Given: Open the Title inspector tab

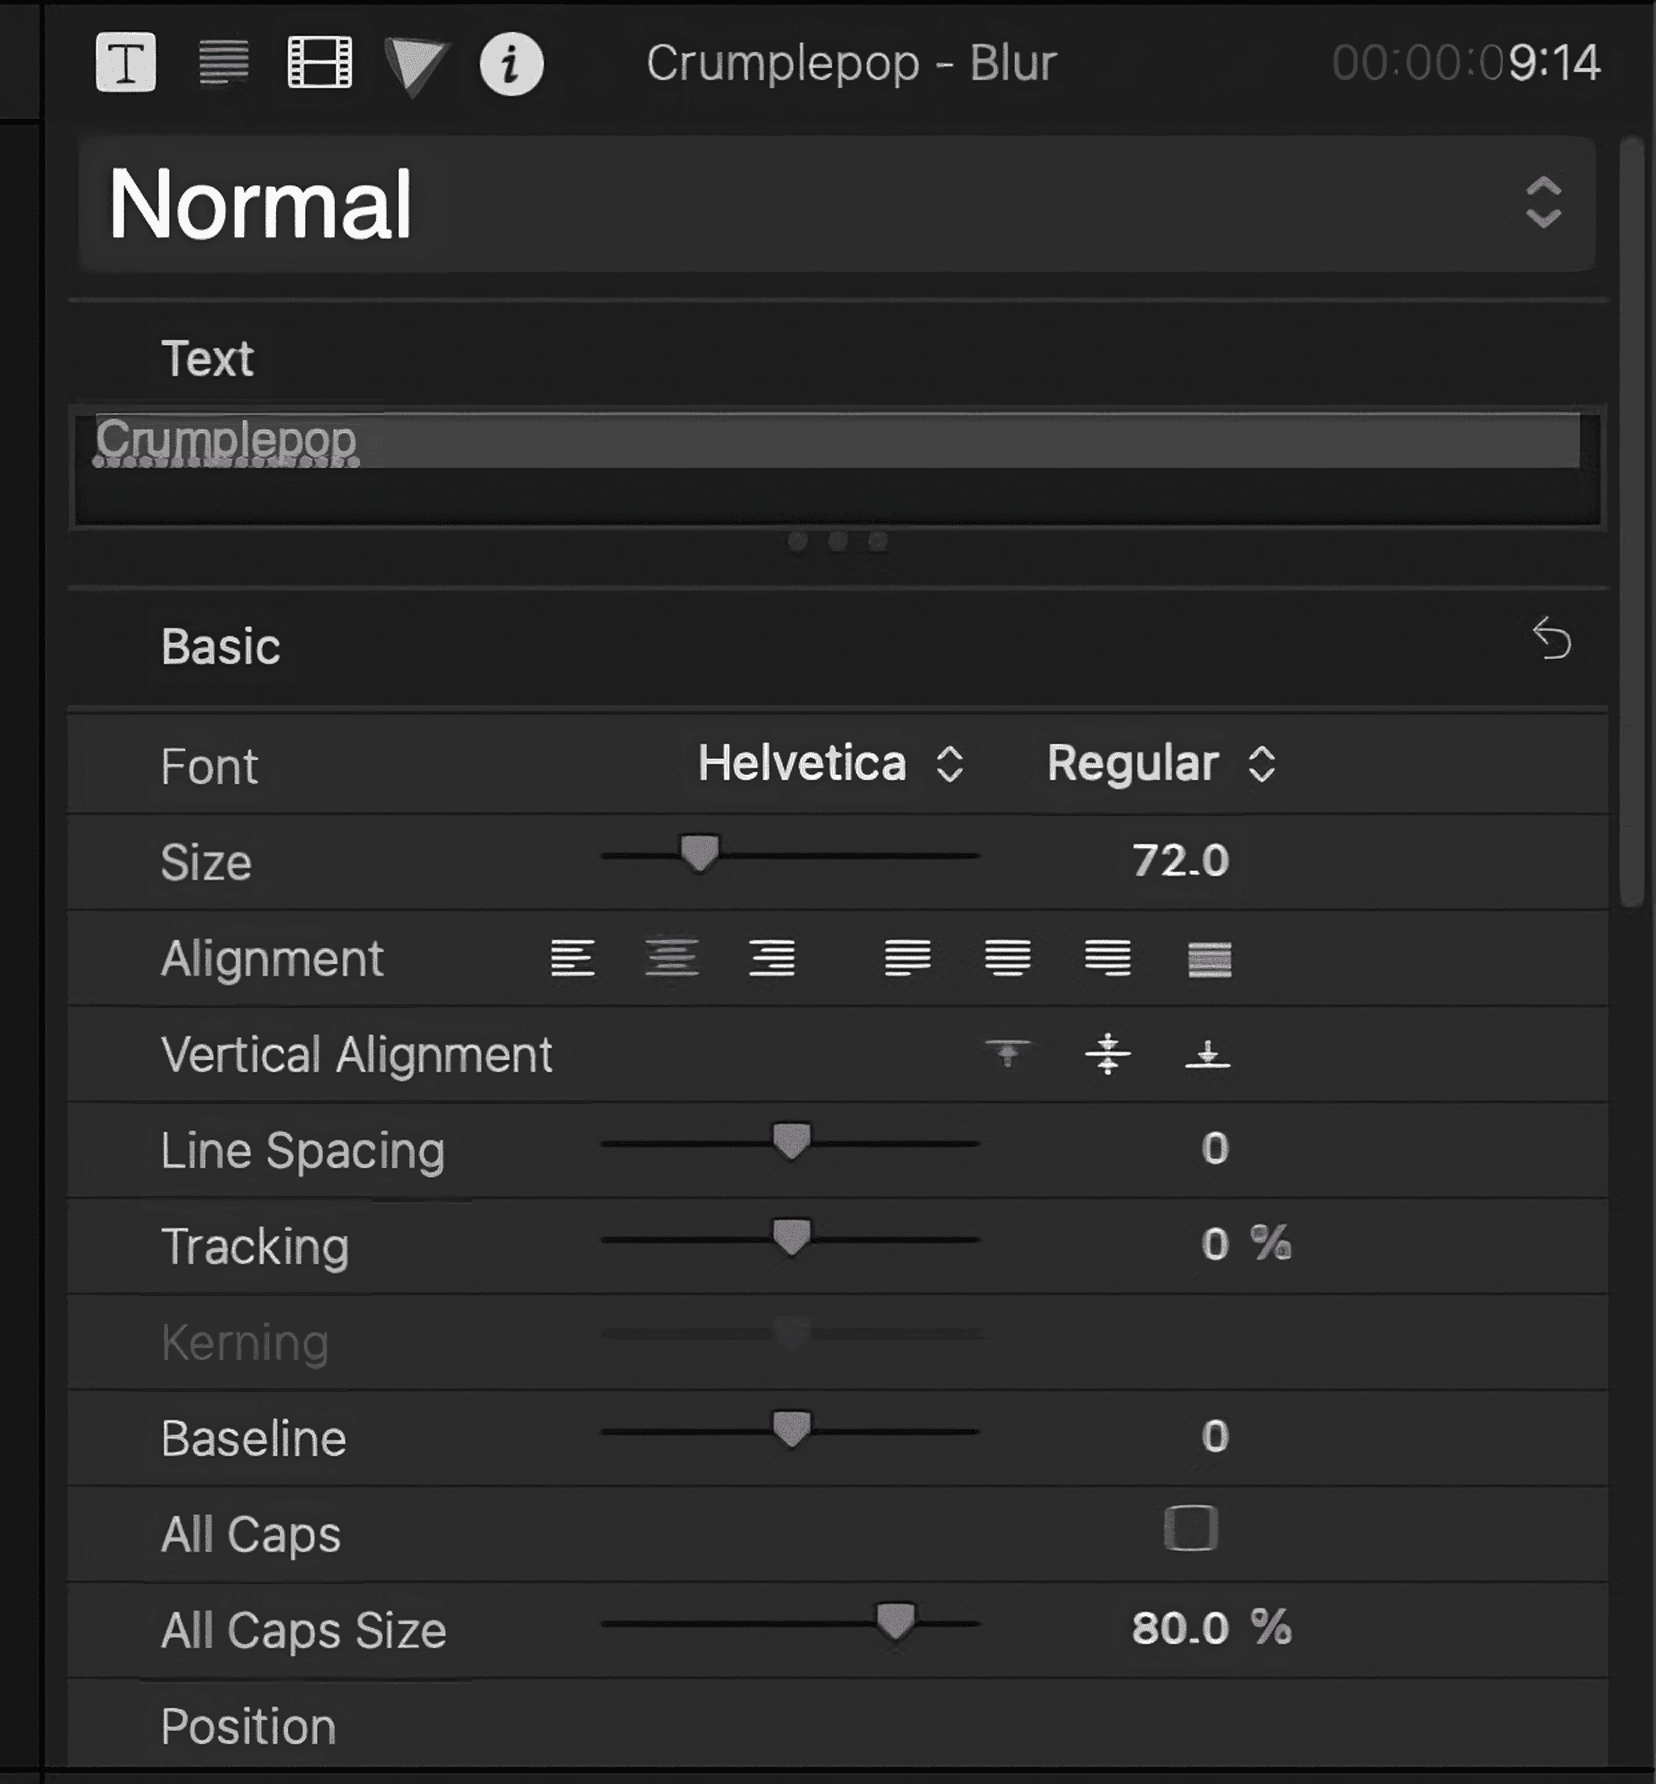Looking at the screenshot, I should (x=223, y=63).
